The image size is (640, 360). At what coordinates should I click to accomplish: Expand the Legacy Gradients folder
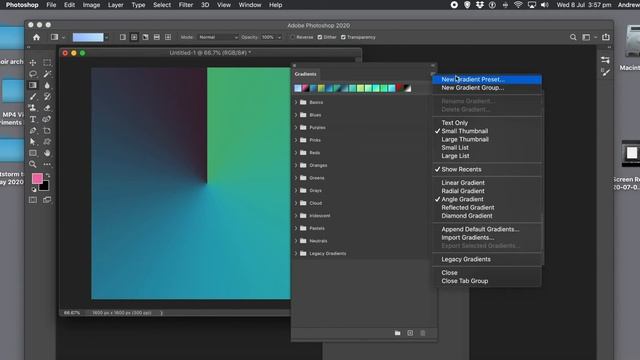296,253
